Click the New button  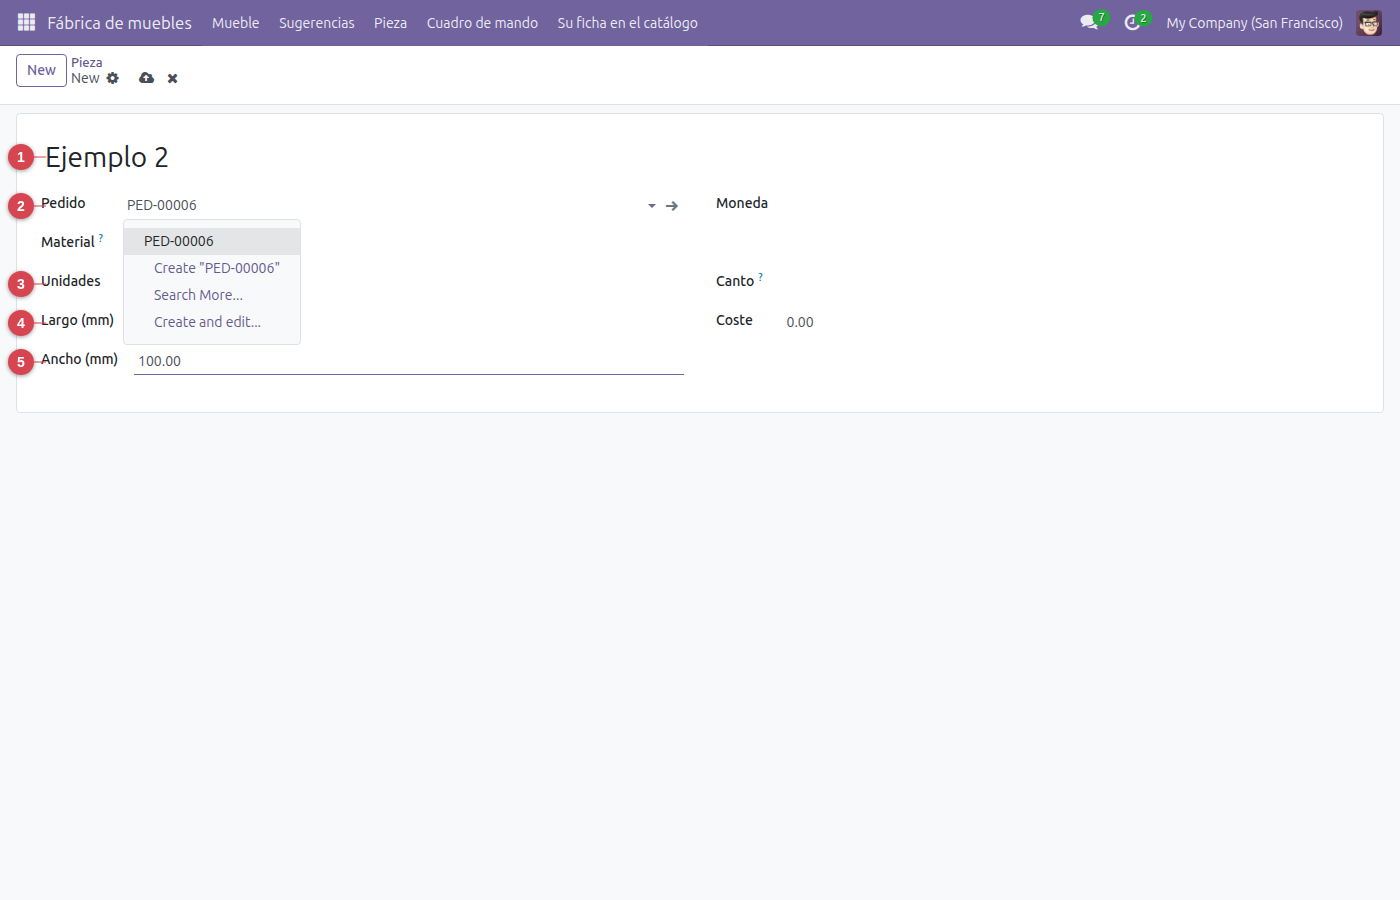coord(41,70)
